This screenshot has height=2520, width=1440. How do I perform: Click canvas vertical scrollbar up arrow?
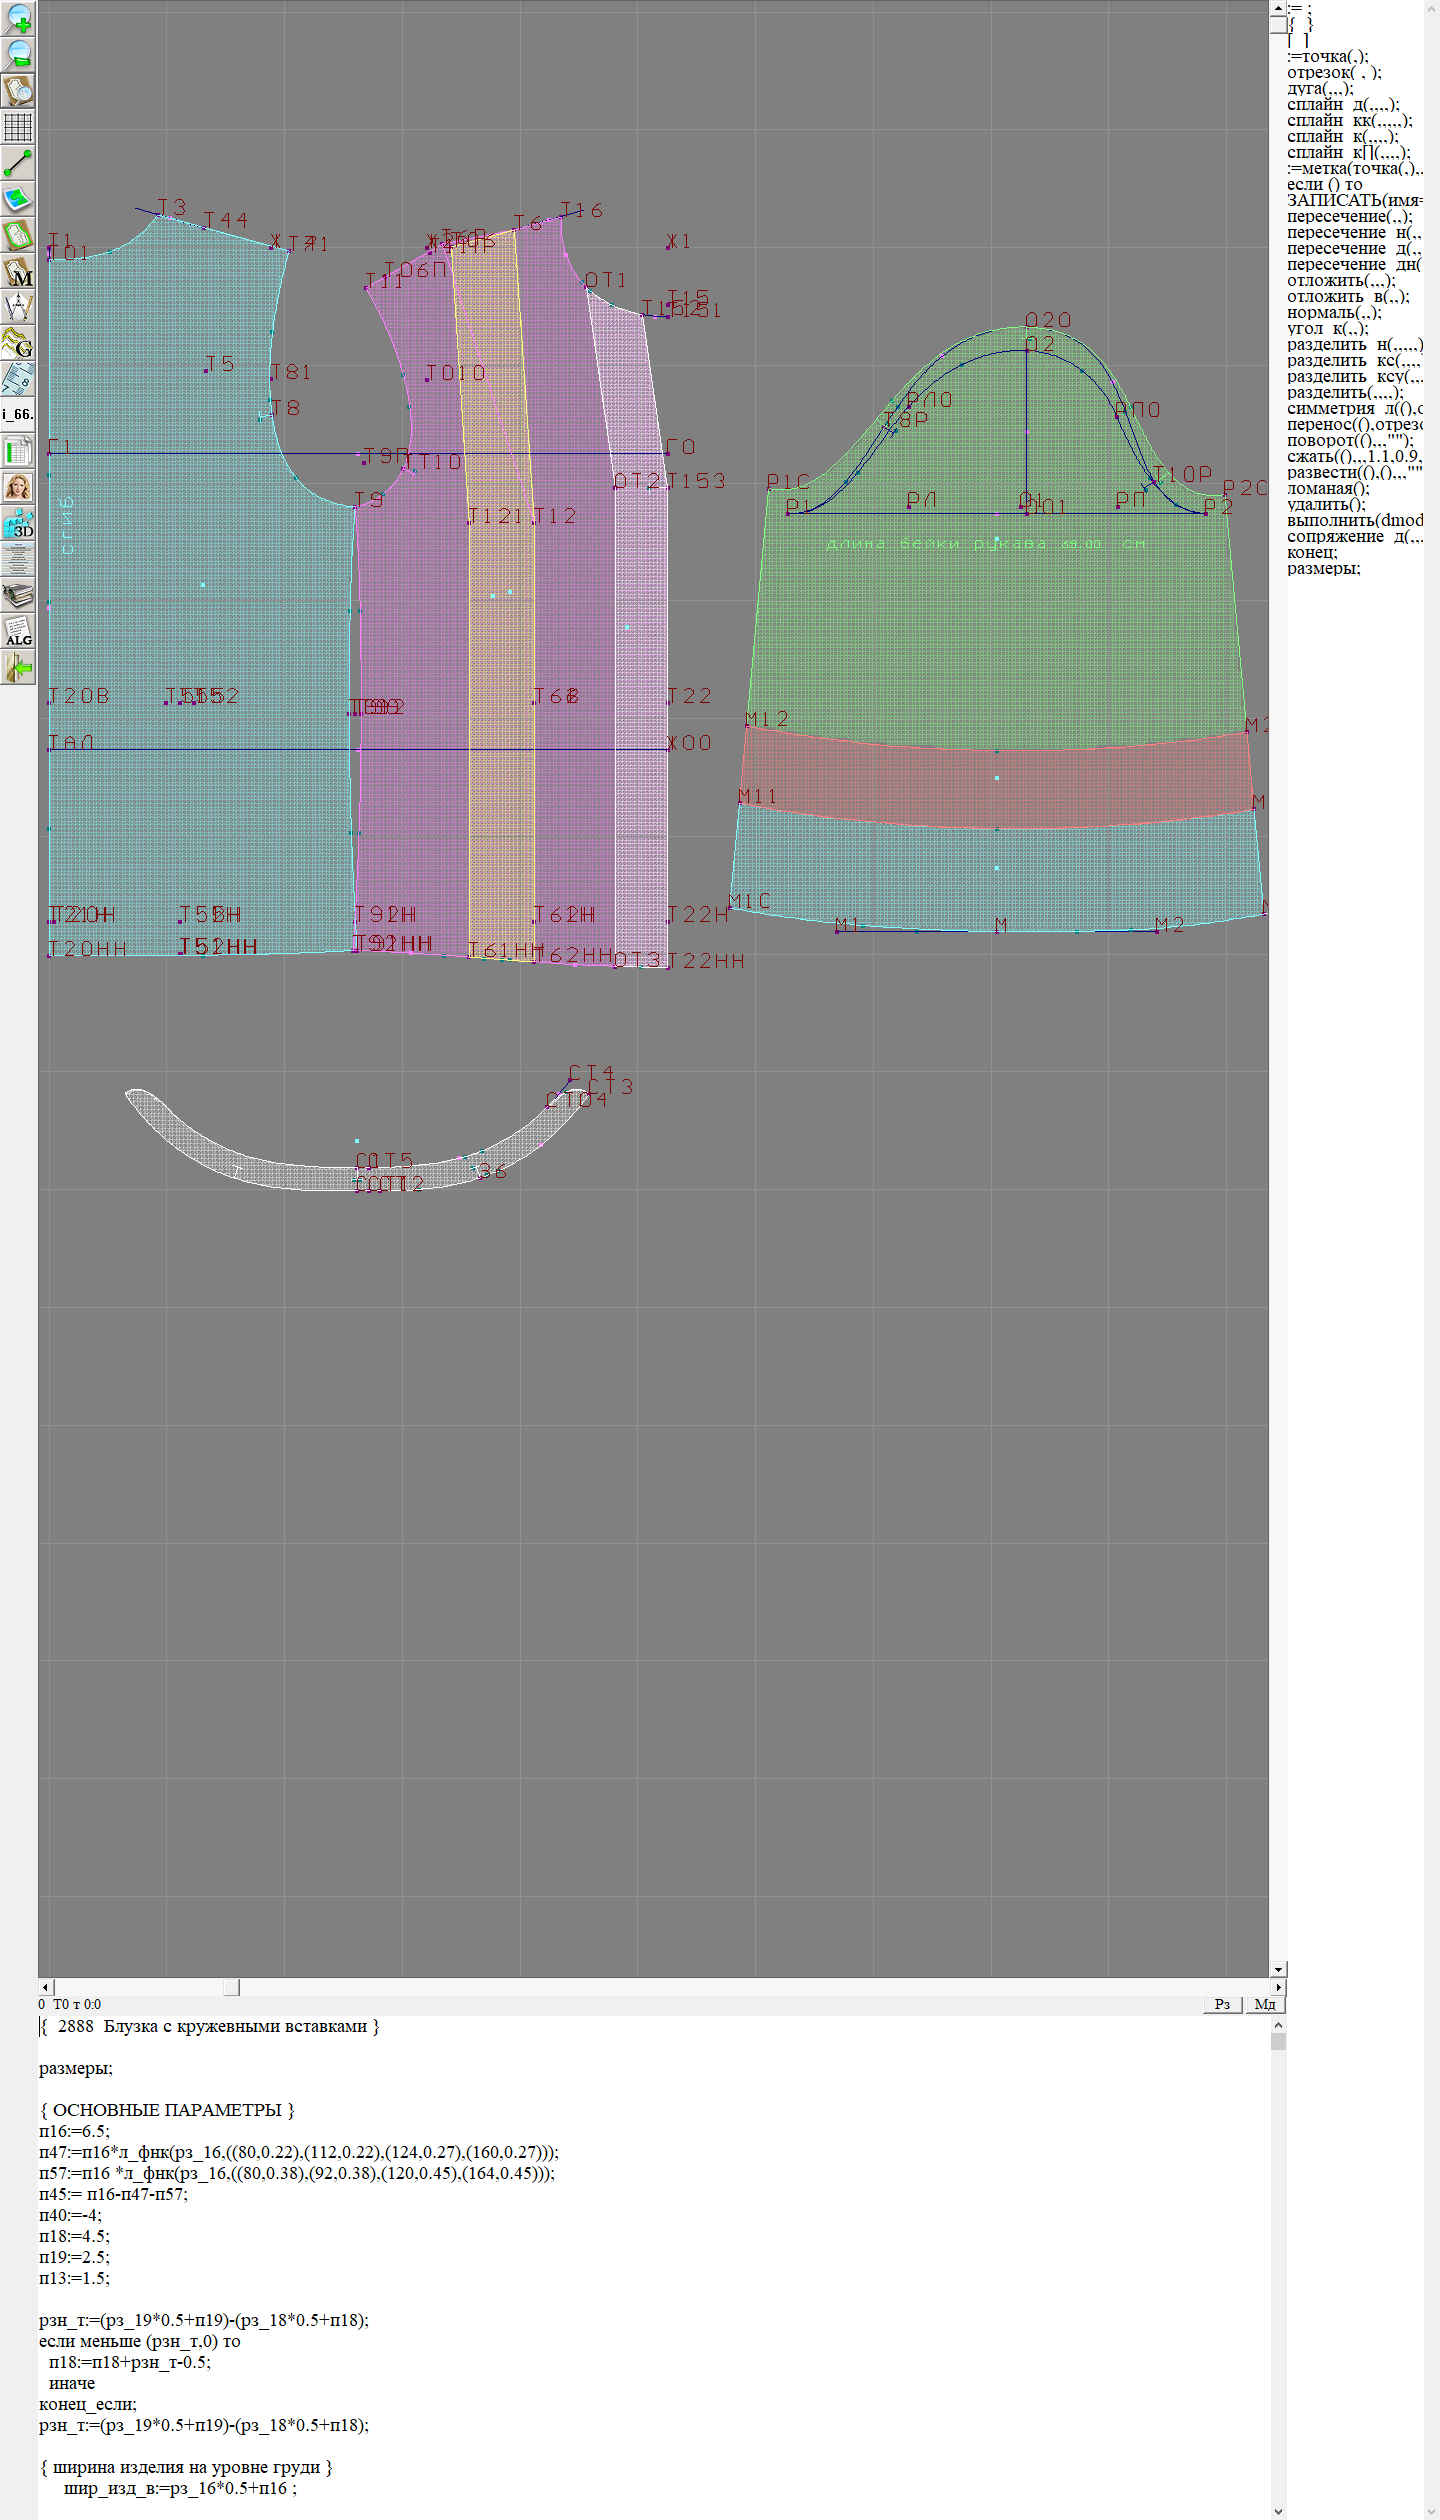[1278, 8]
